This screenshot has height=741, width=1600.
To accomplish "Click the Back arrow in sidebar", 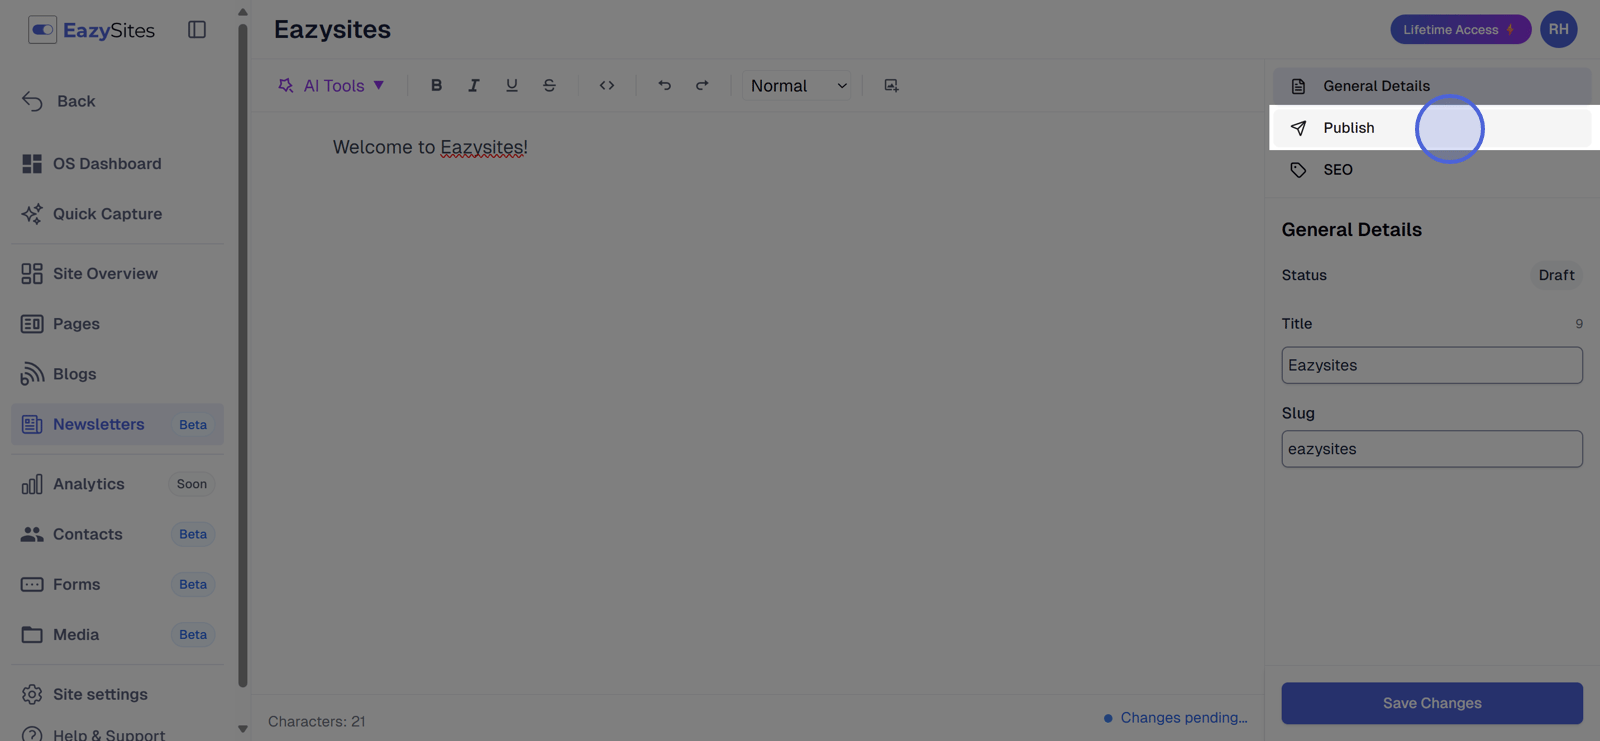I will click(32, 101).
